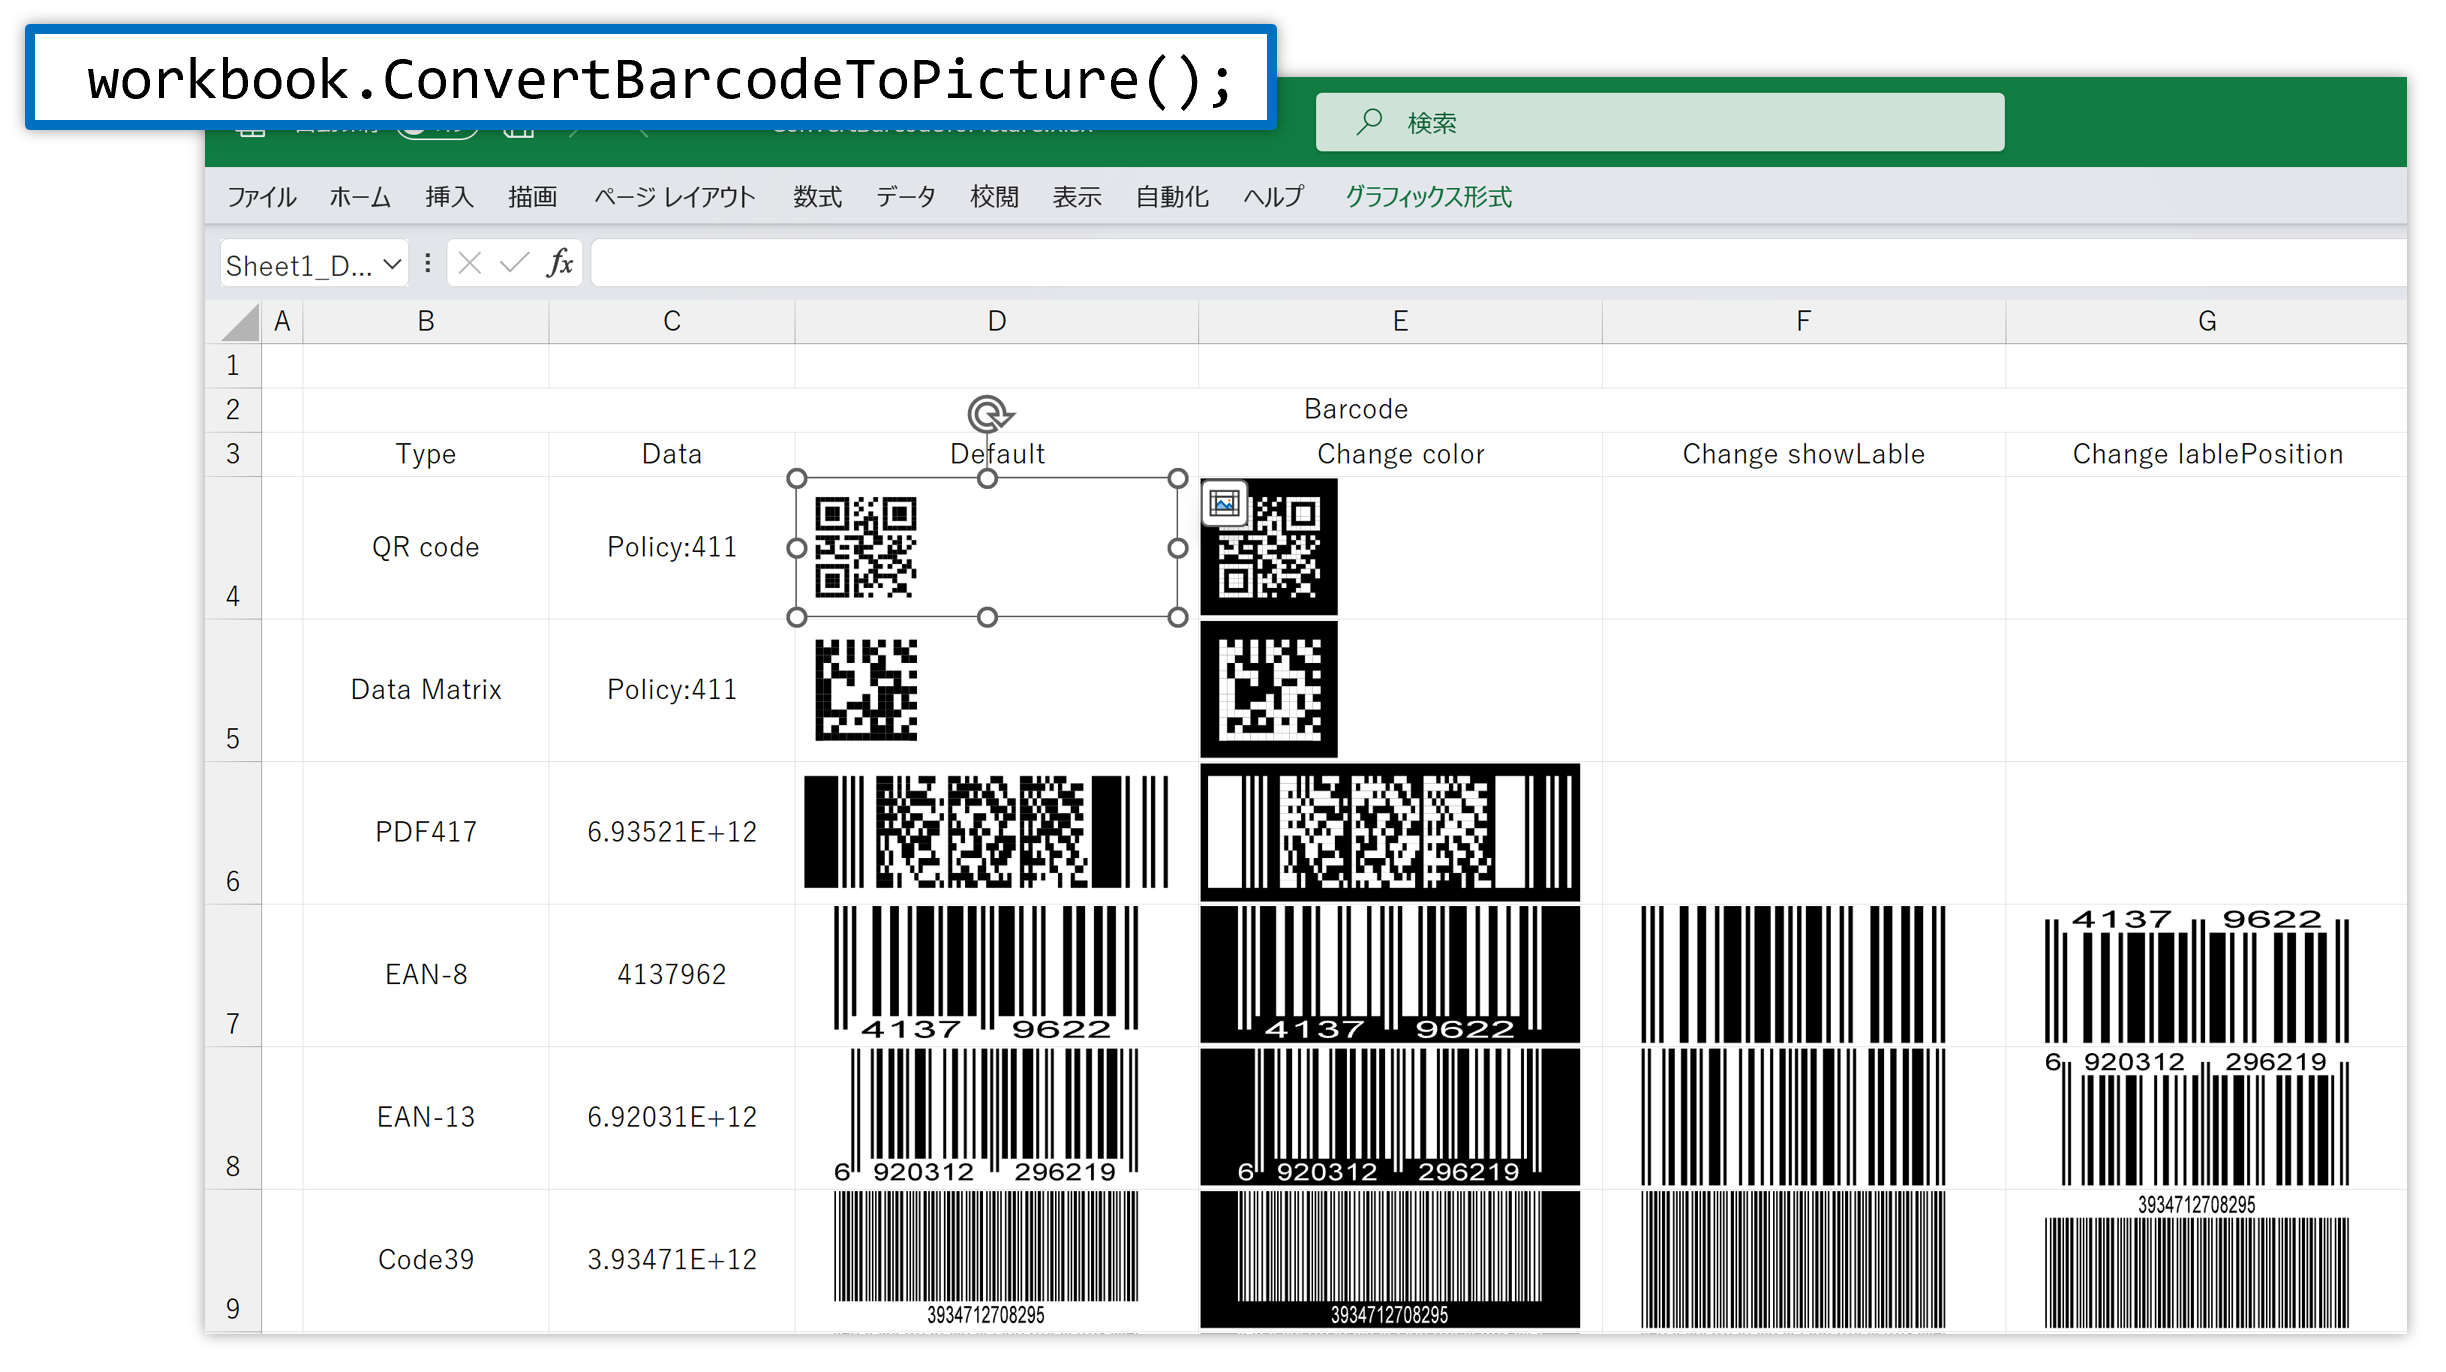Image resolution: width=2446 pixels, height=1372 pixels.
Task: Click the picture icon on inverted QR code
Action: (1224, 504)
